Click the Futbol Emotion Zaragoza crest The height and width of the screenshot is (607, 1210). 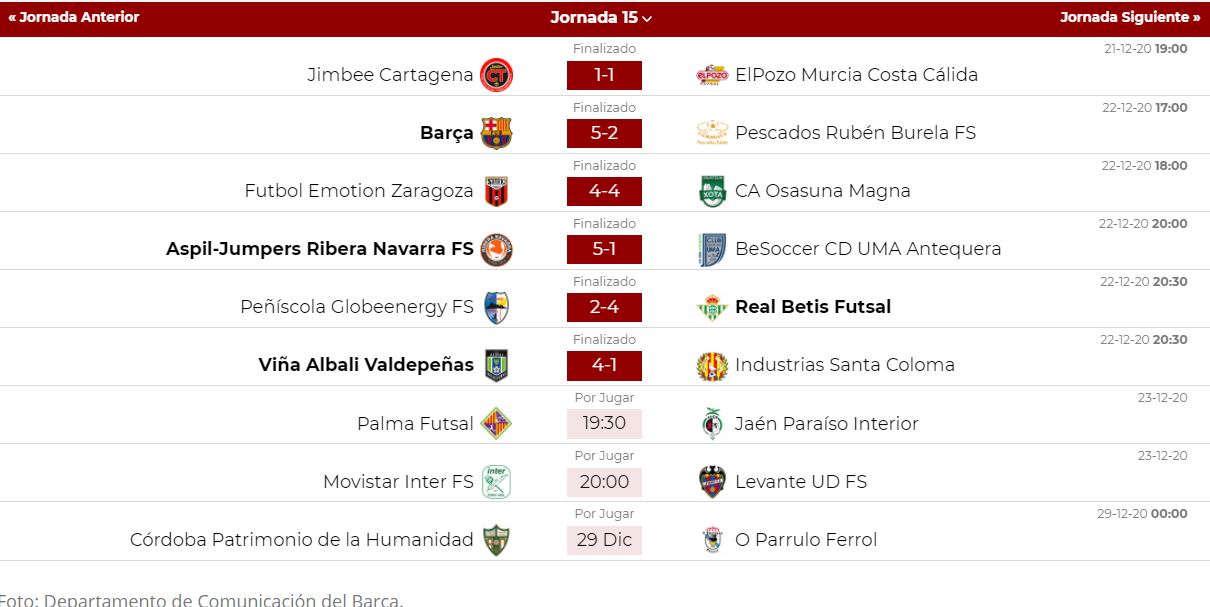[x=496, y=191]
